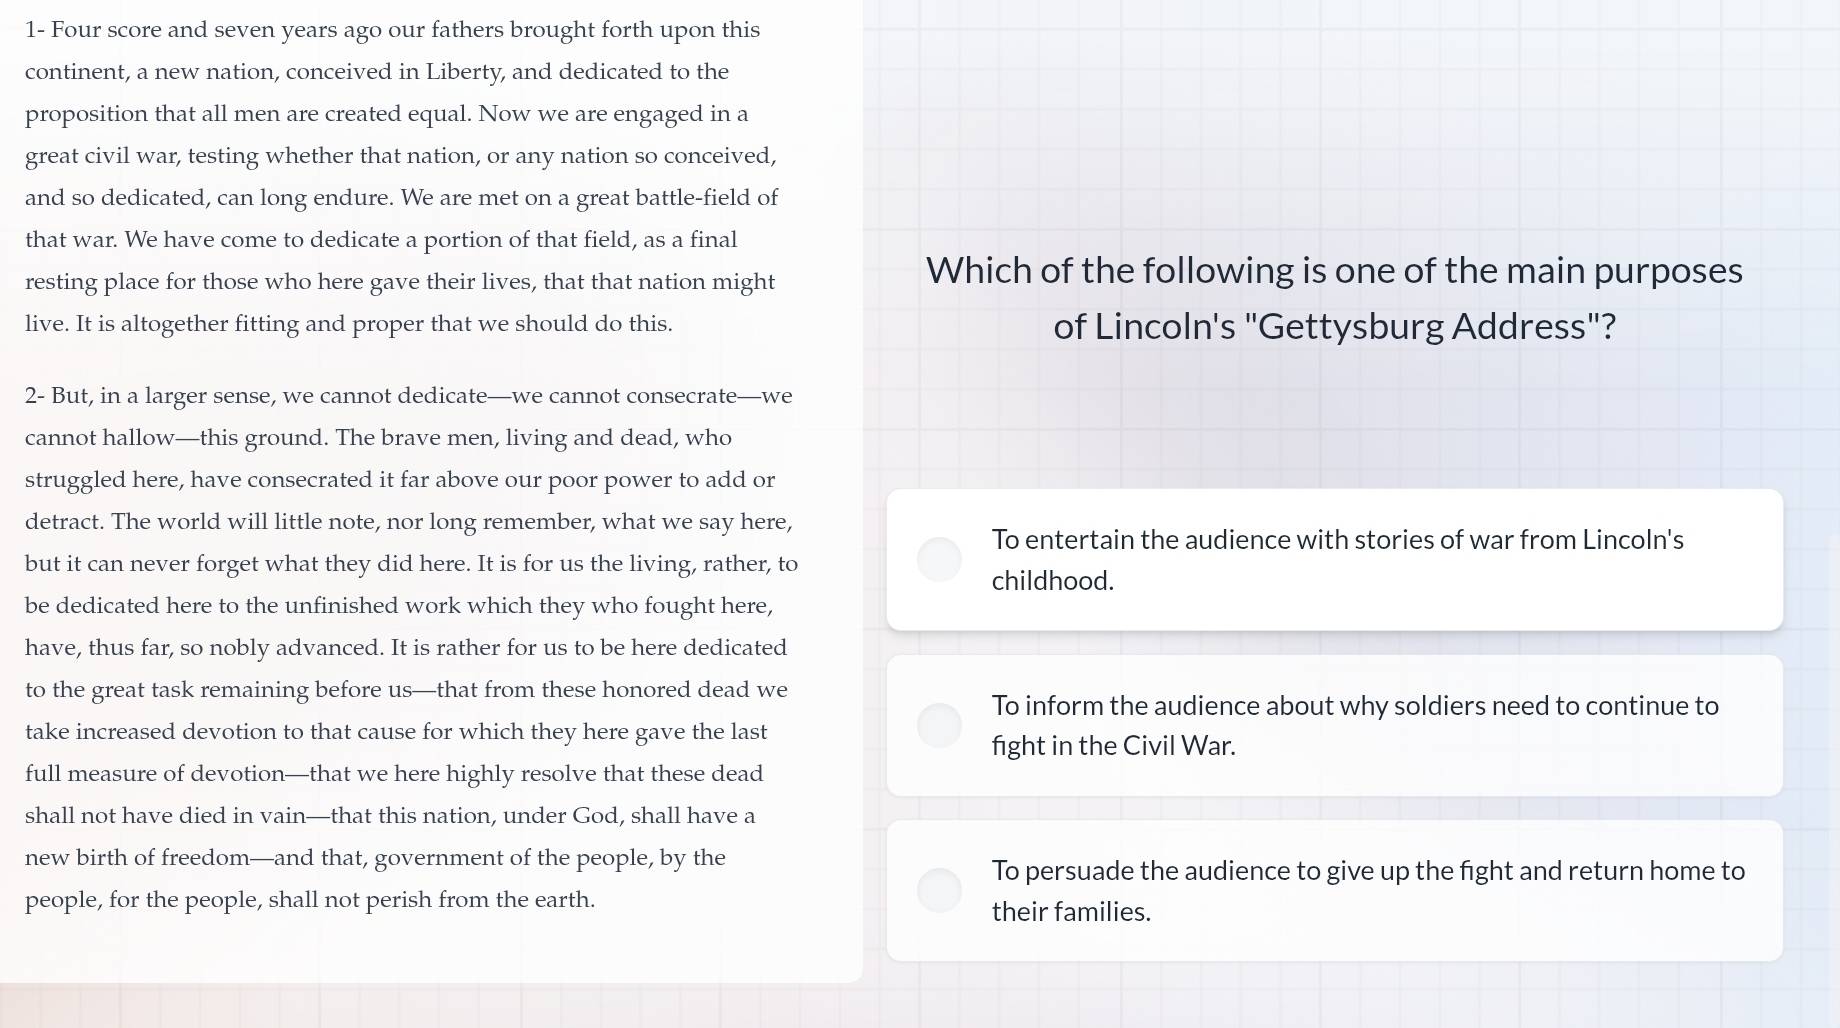Click the final line "people, for the people, shall not perish"
This screenshot has width=1840, height=1028.
(x=309, y=900)
